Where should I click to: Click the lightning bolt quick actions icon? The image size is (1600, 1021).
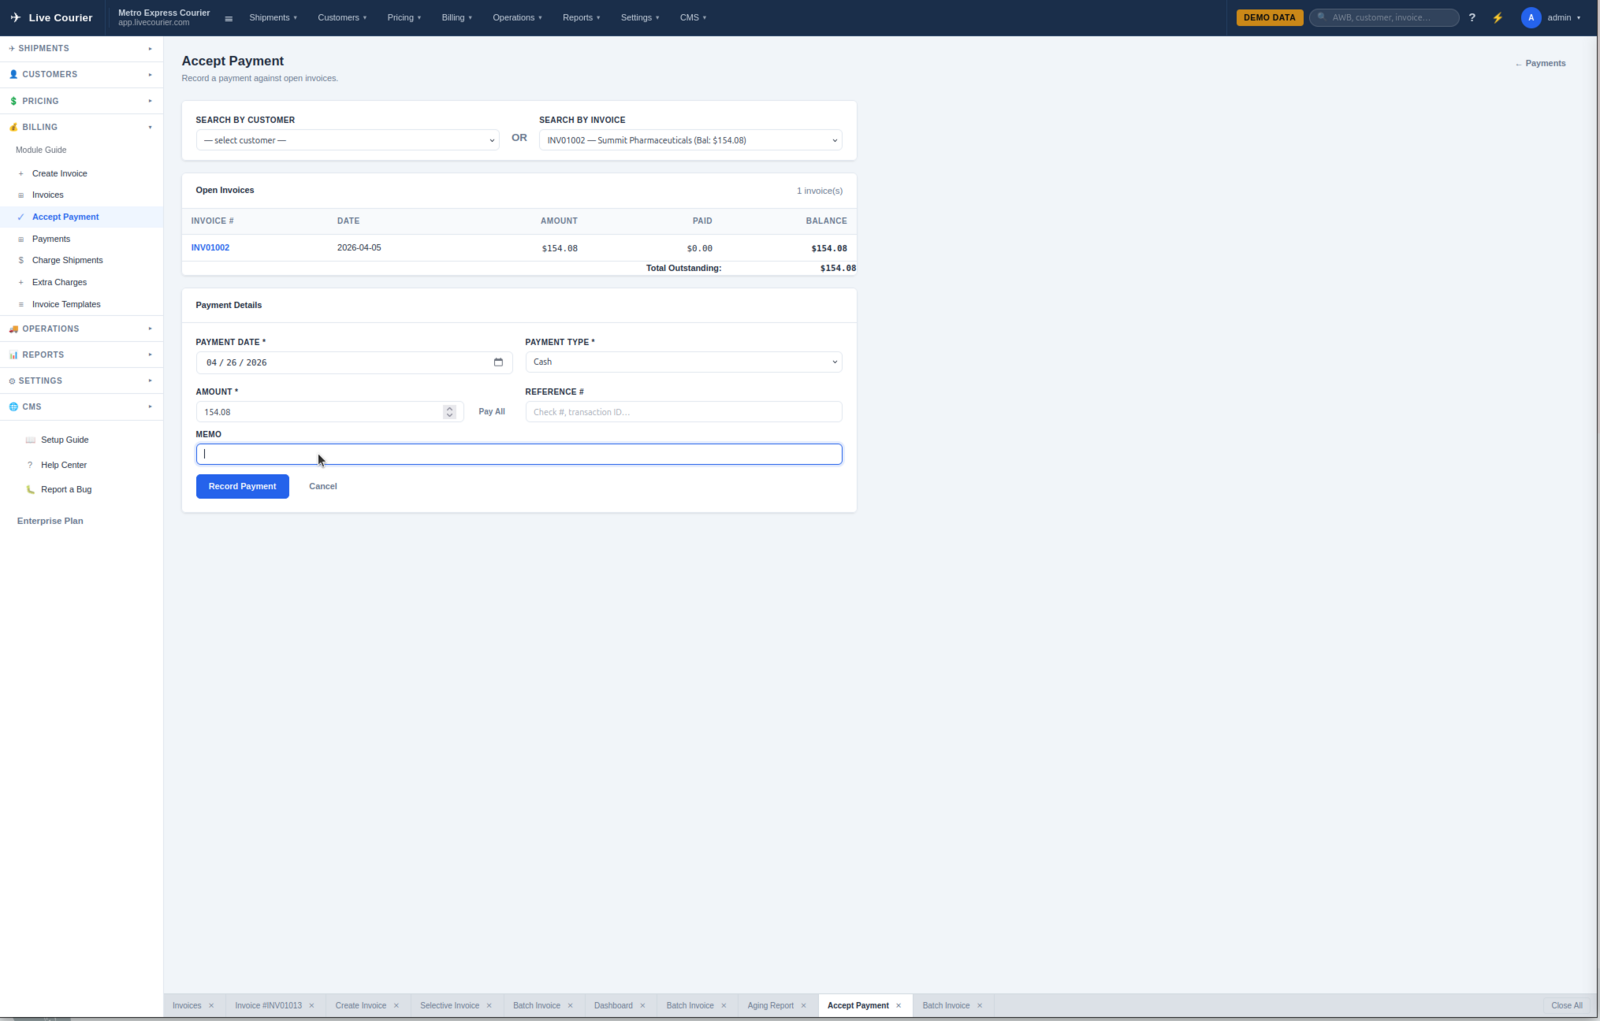click(1497, 18)
